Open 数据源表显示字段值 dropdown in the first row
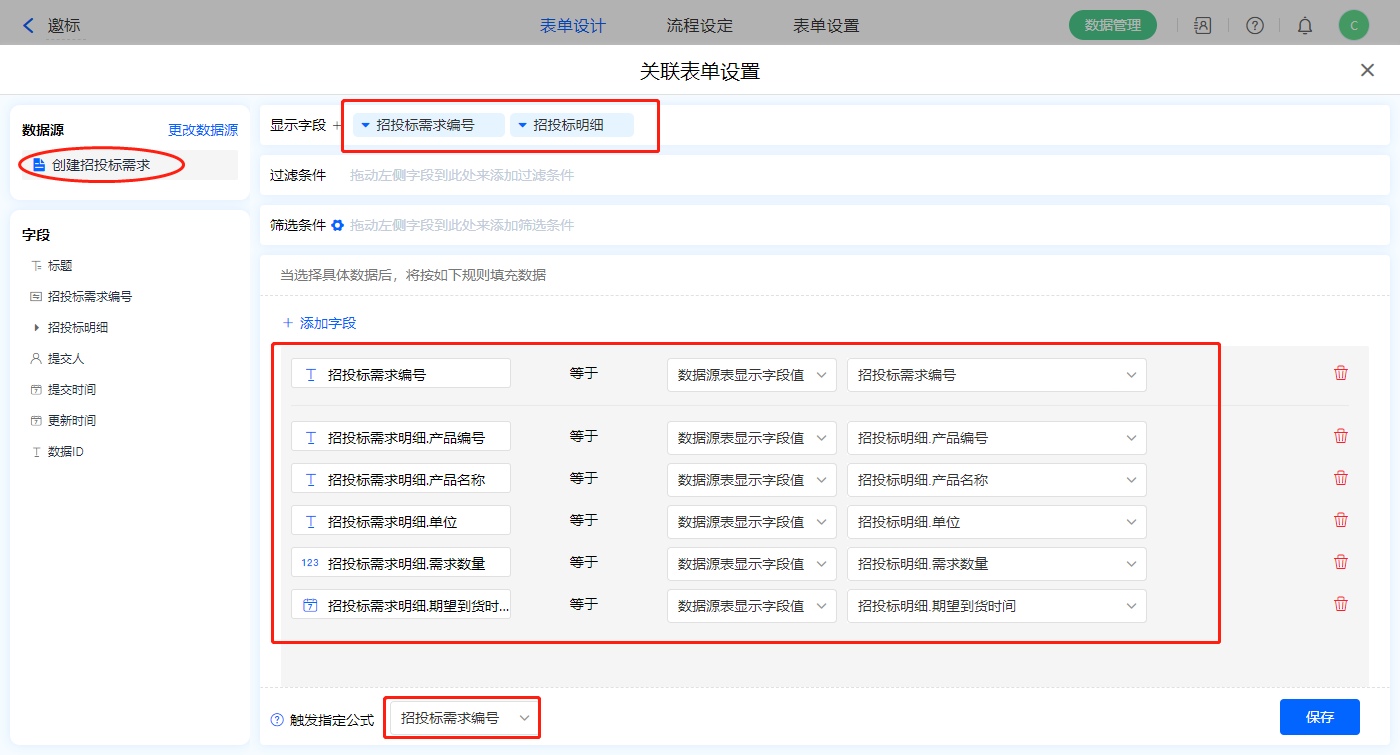1400x755 pixels. [751, 375]
